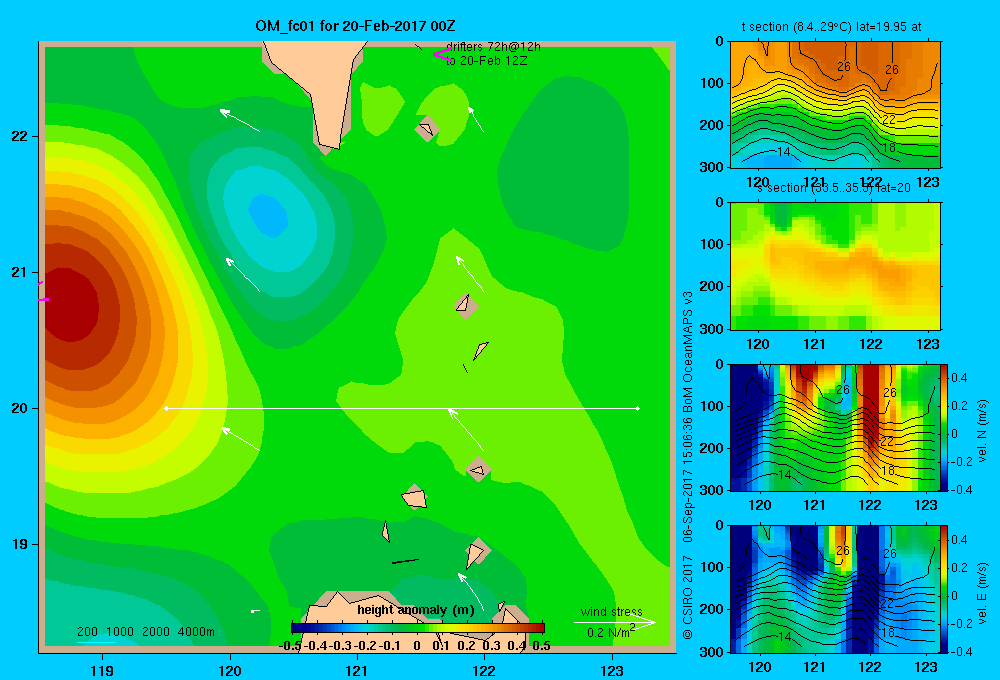Click the white section line at latitude 20
The image size is (1000, 680).
pos(402,408)
